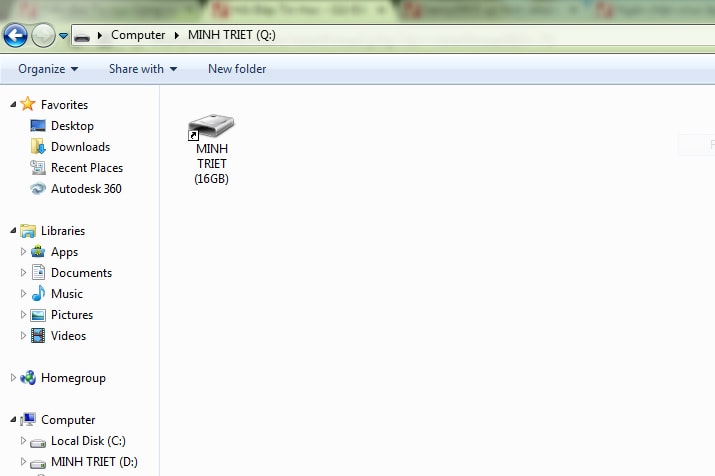Screen dimensions: 715x476
Task: Click Computer in the address bar breadcrumb
Action: pos(138,35)
